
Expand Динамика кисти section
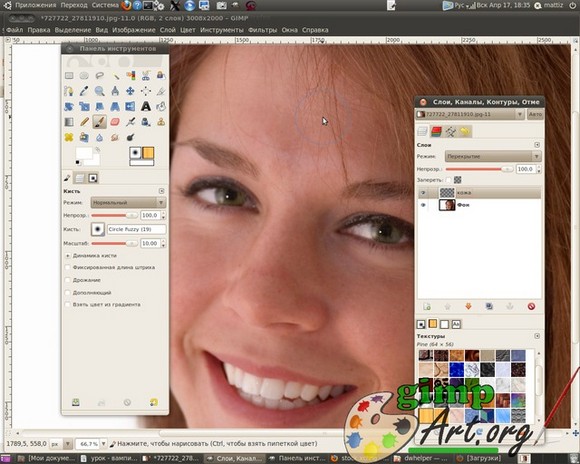tap(68, 255)
